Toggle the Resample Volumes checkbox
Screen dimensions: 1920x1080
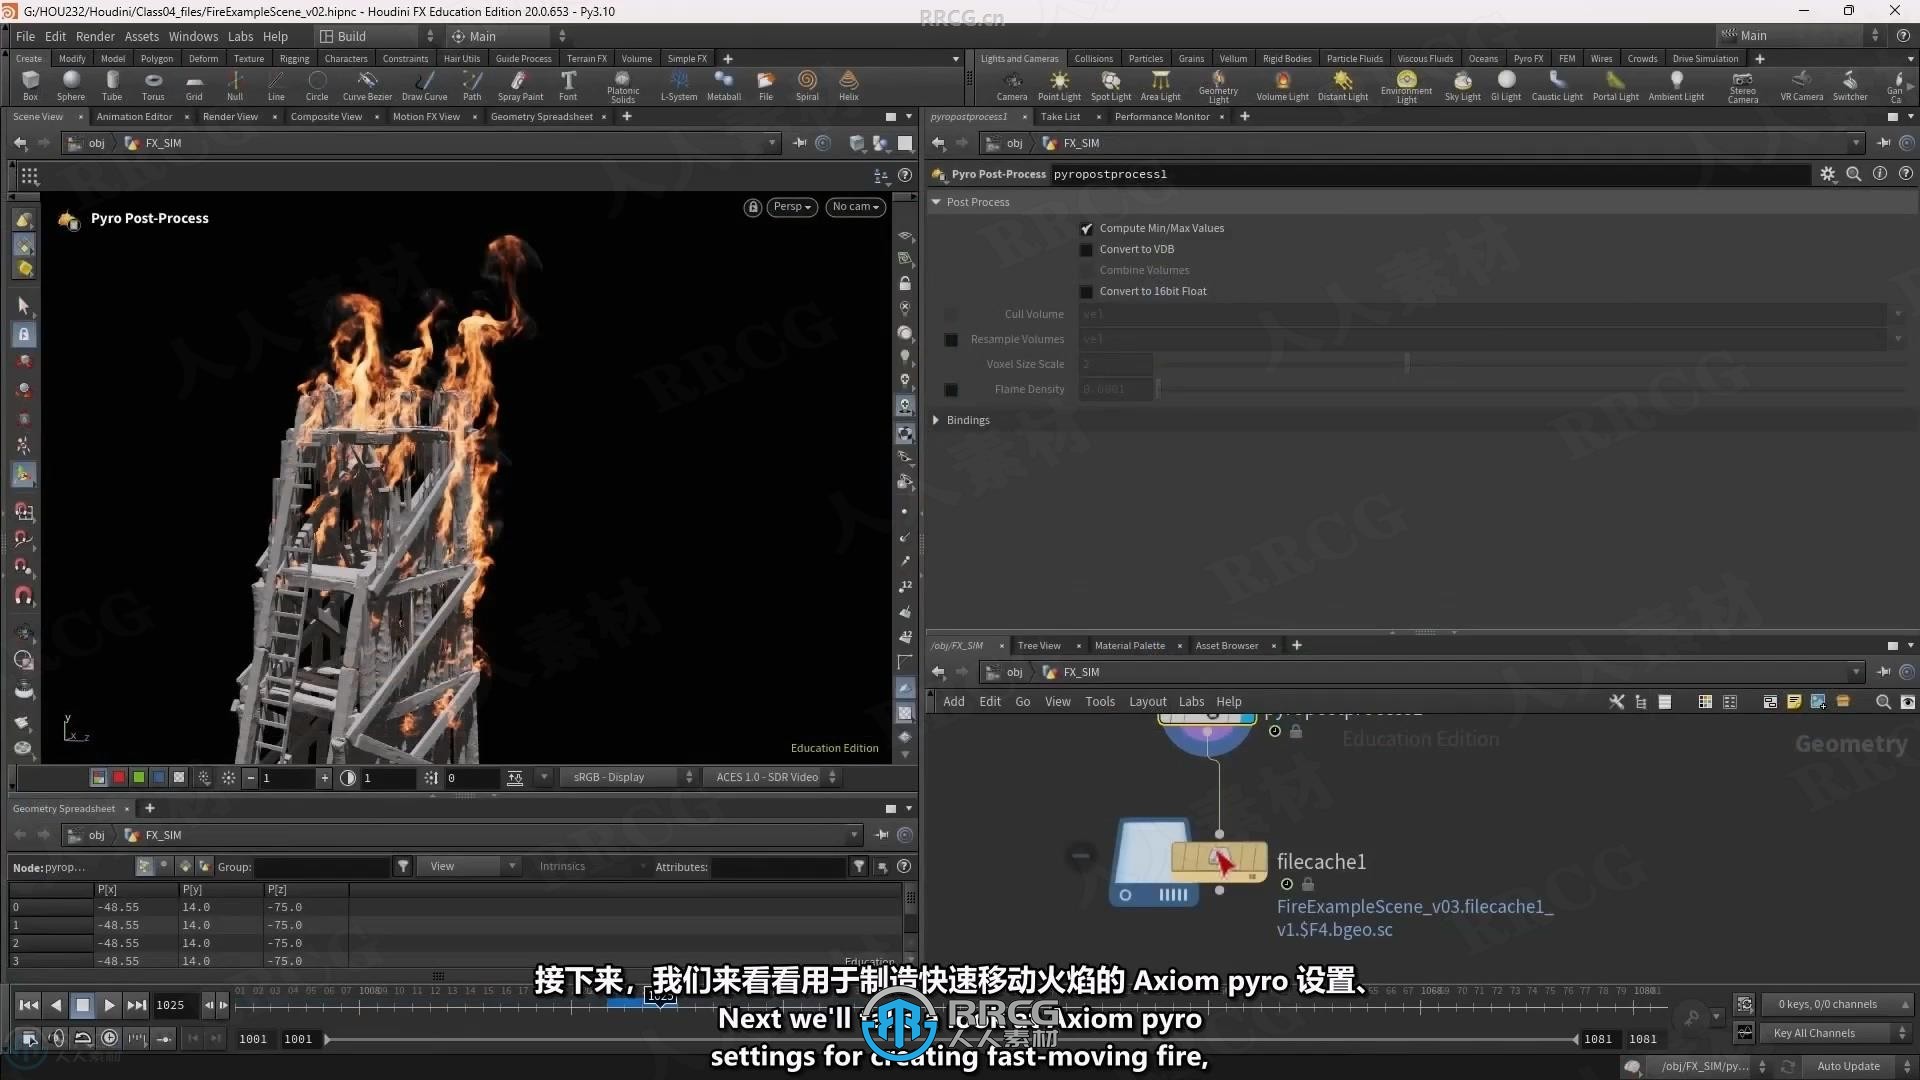click(951, 340)
